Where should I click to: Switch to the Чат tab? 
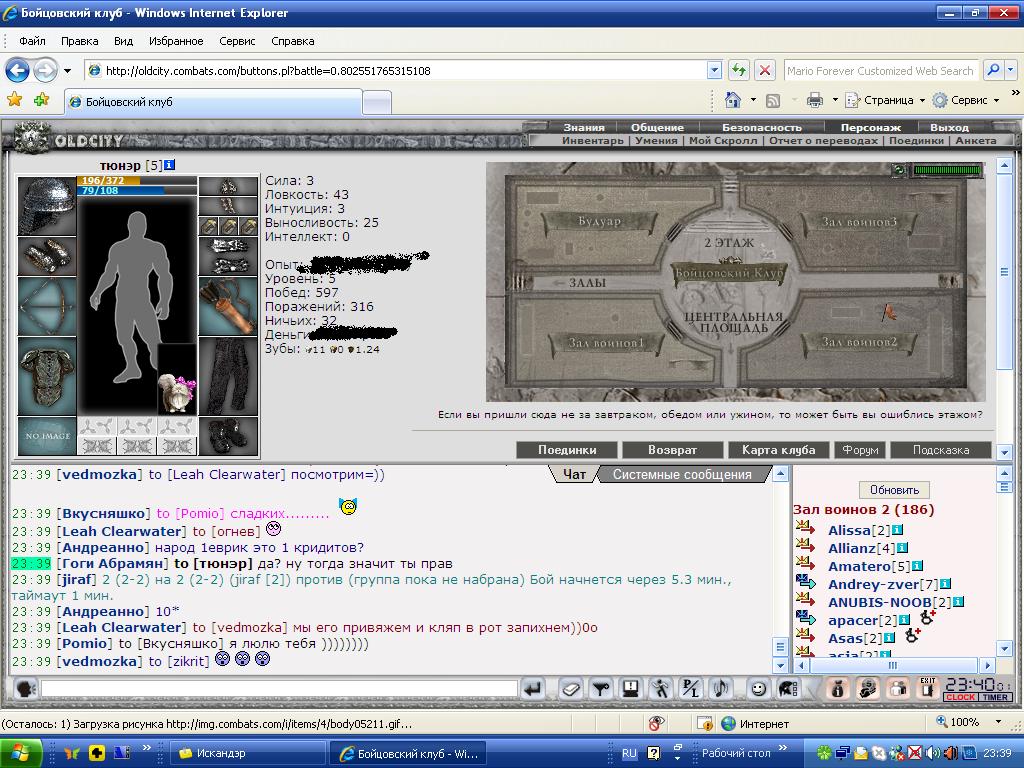tap(575, 475)
